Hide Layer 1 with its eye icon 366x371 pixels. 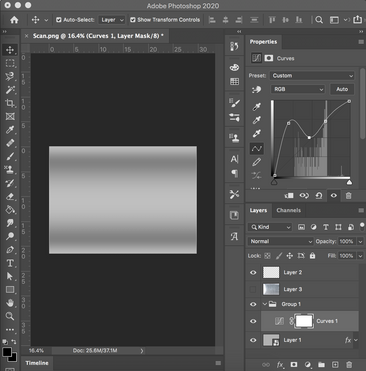pos(253,340)
